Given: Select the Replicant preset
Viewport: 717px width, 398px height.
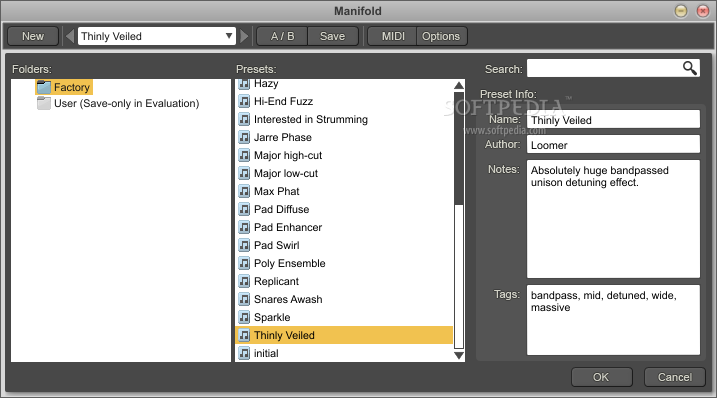Looking at the screenshot, I should (x=344, y=281).
